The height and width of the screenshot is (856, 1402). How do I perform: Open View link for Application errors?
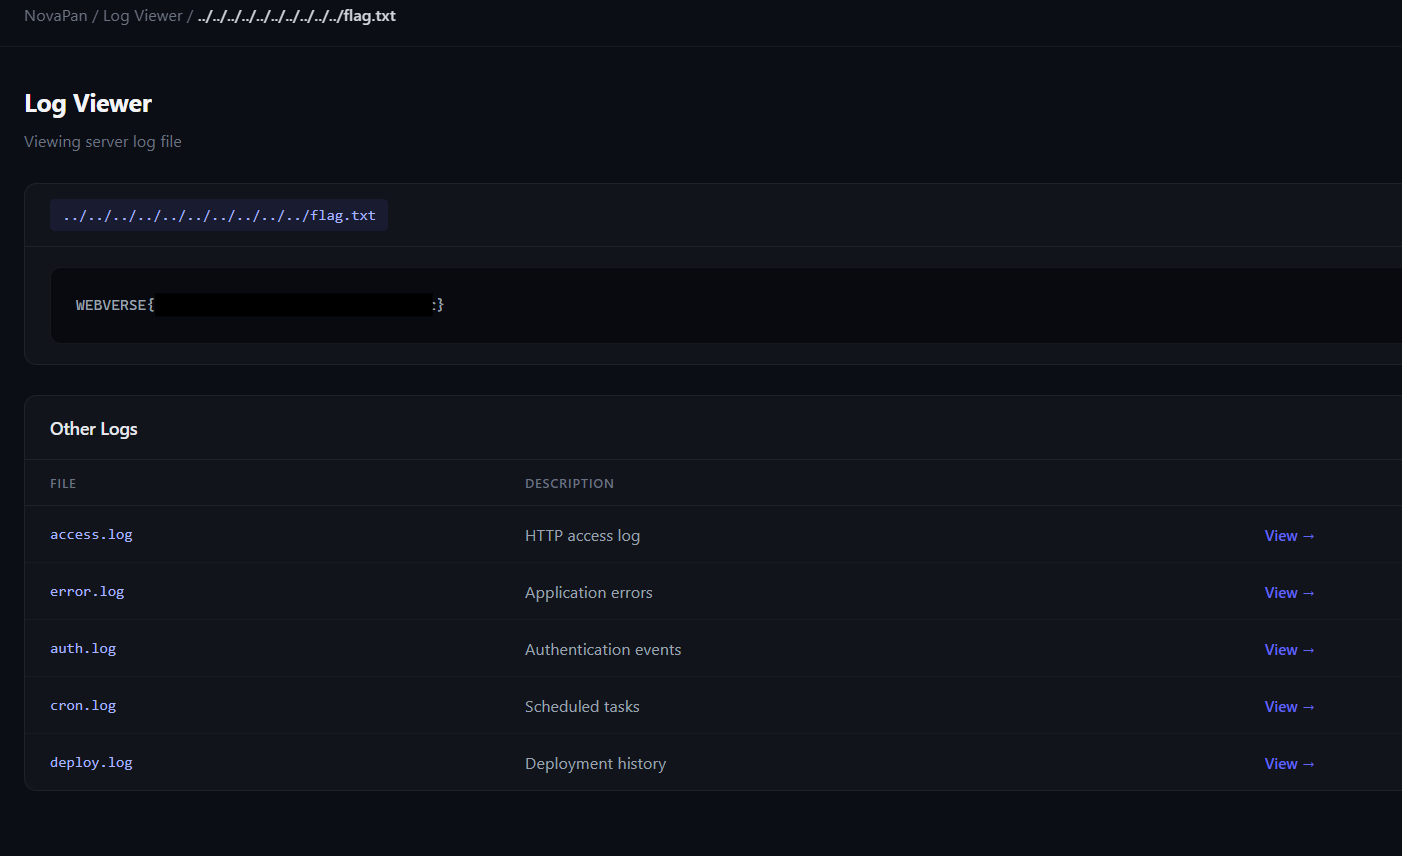[1289, 593]
